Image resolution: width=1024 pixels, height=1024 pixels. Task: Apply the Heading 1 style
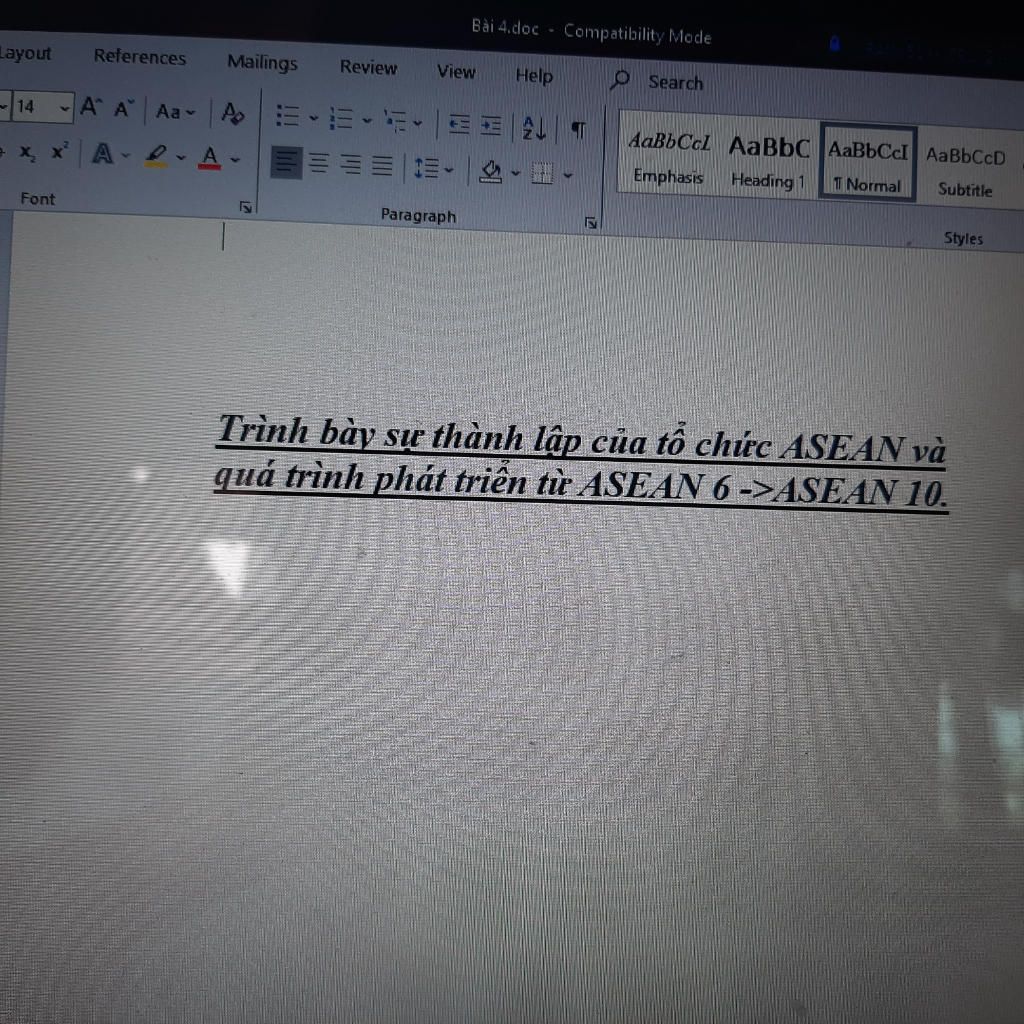(769, 163)
